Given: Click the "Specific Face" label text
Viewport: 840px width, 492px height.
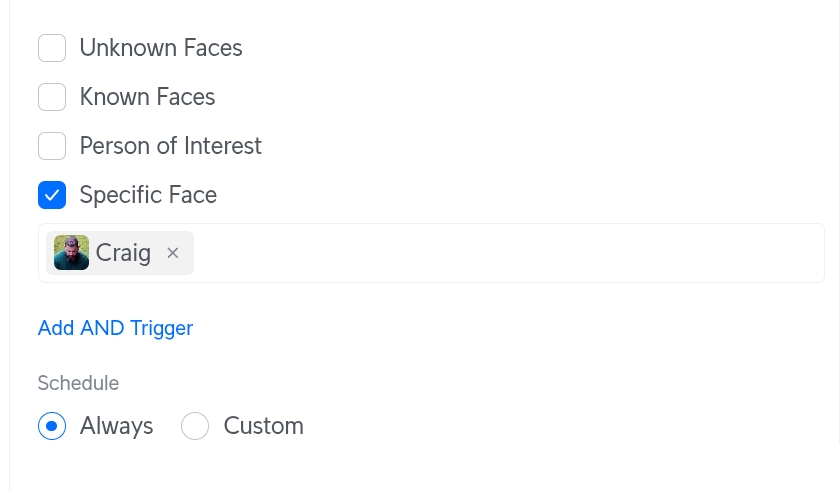Looking at the screenshot, I should (x=148, y=195).
